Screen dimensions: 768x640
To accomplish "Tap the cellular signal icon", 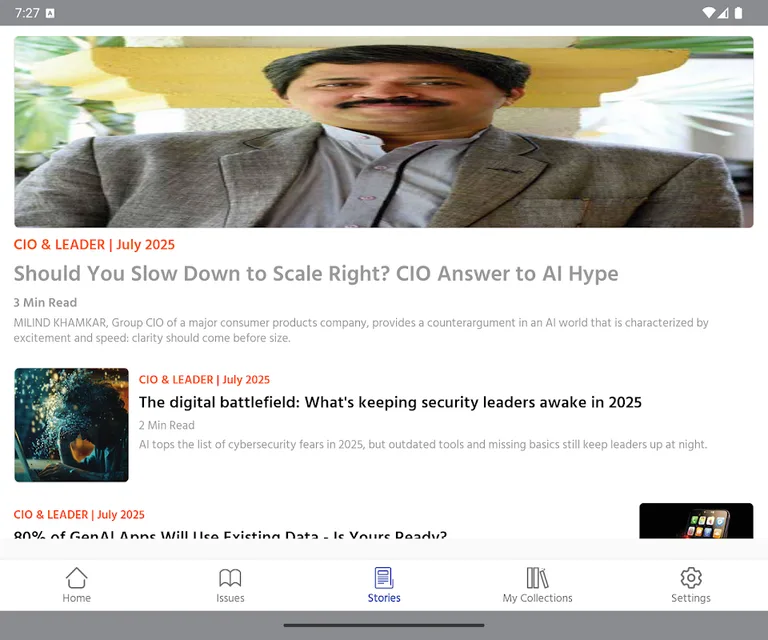I will coord(723,13).
